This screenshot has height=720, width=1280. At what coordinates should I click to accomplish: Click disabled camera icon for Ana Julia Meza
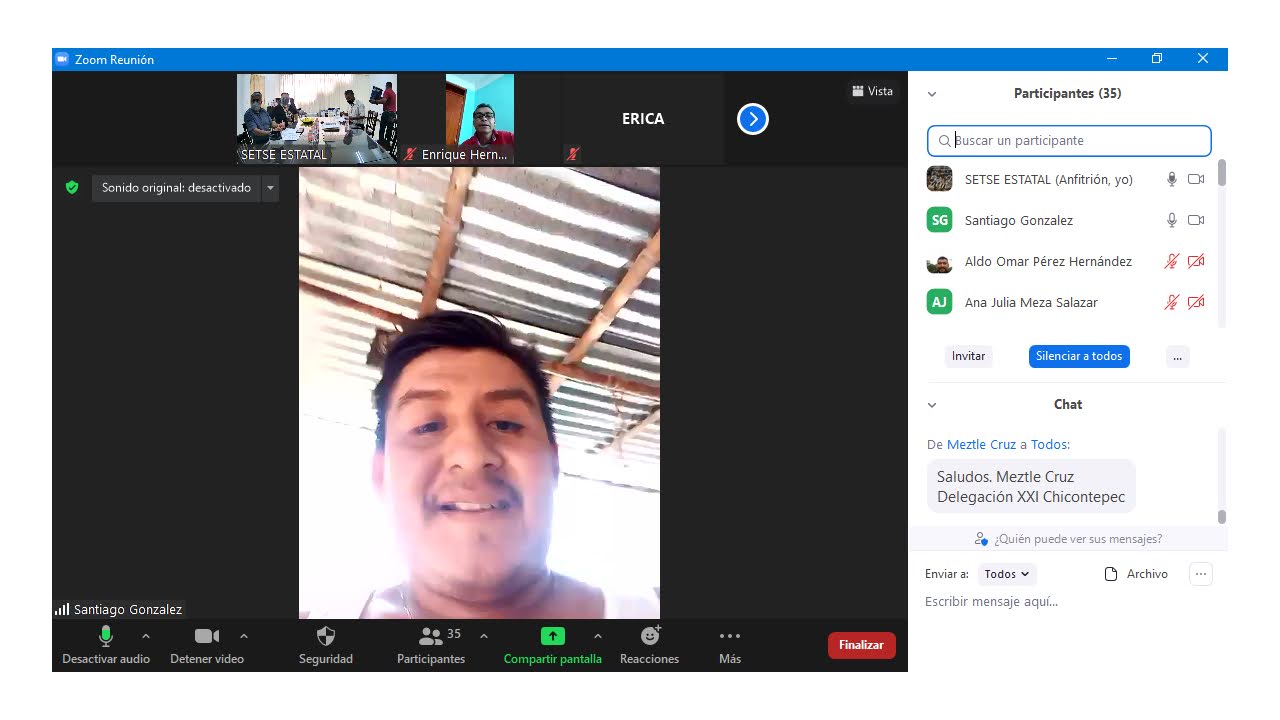(x=1196, y=302)
